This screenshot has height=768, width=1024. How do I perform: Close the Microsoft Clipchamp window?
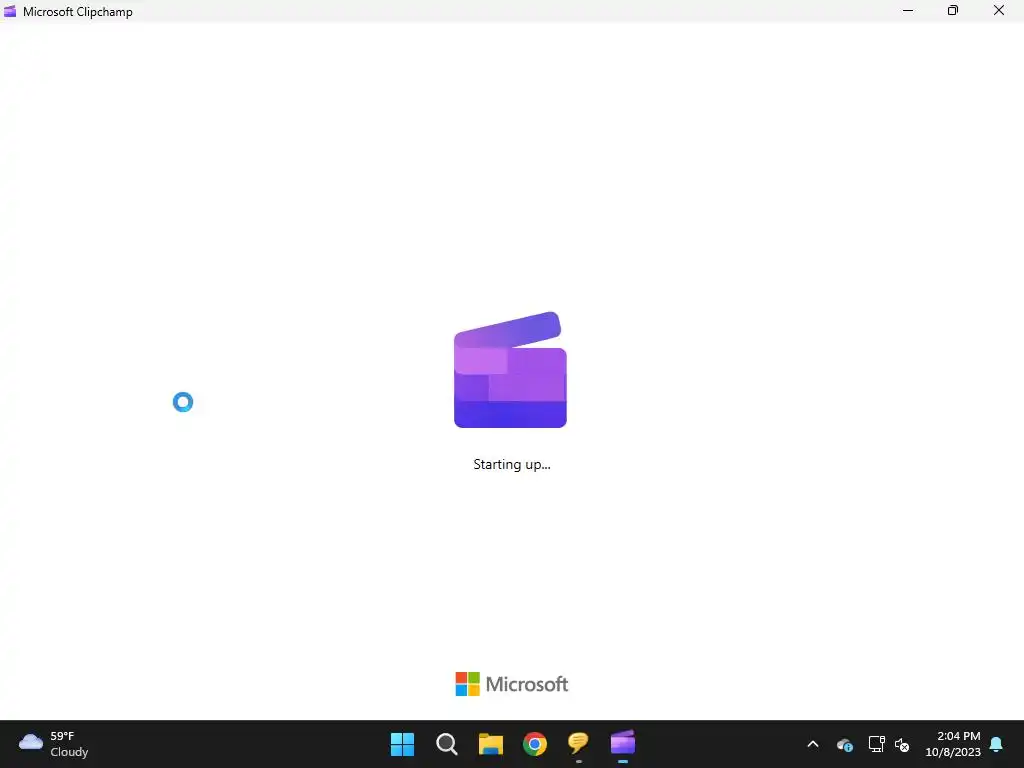click(x=999, y=10)
